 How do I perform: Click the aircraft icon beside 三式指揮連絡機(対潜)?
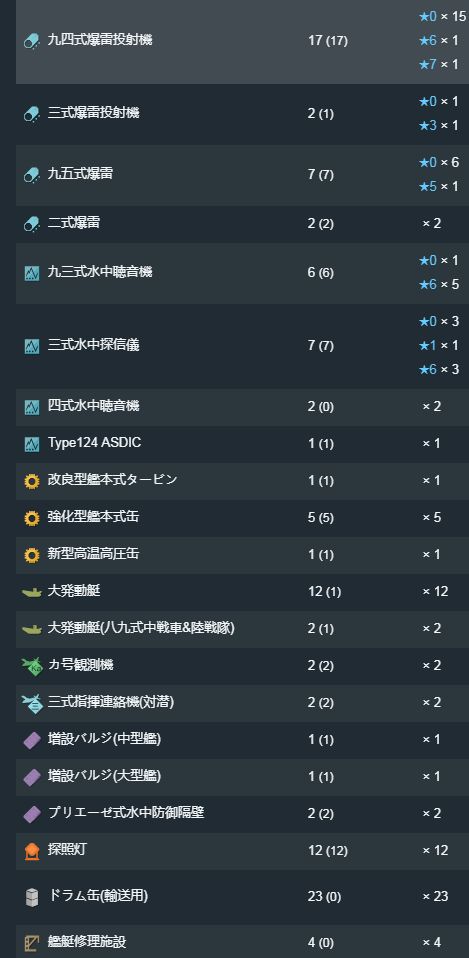click(32, 703)
